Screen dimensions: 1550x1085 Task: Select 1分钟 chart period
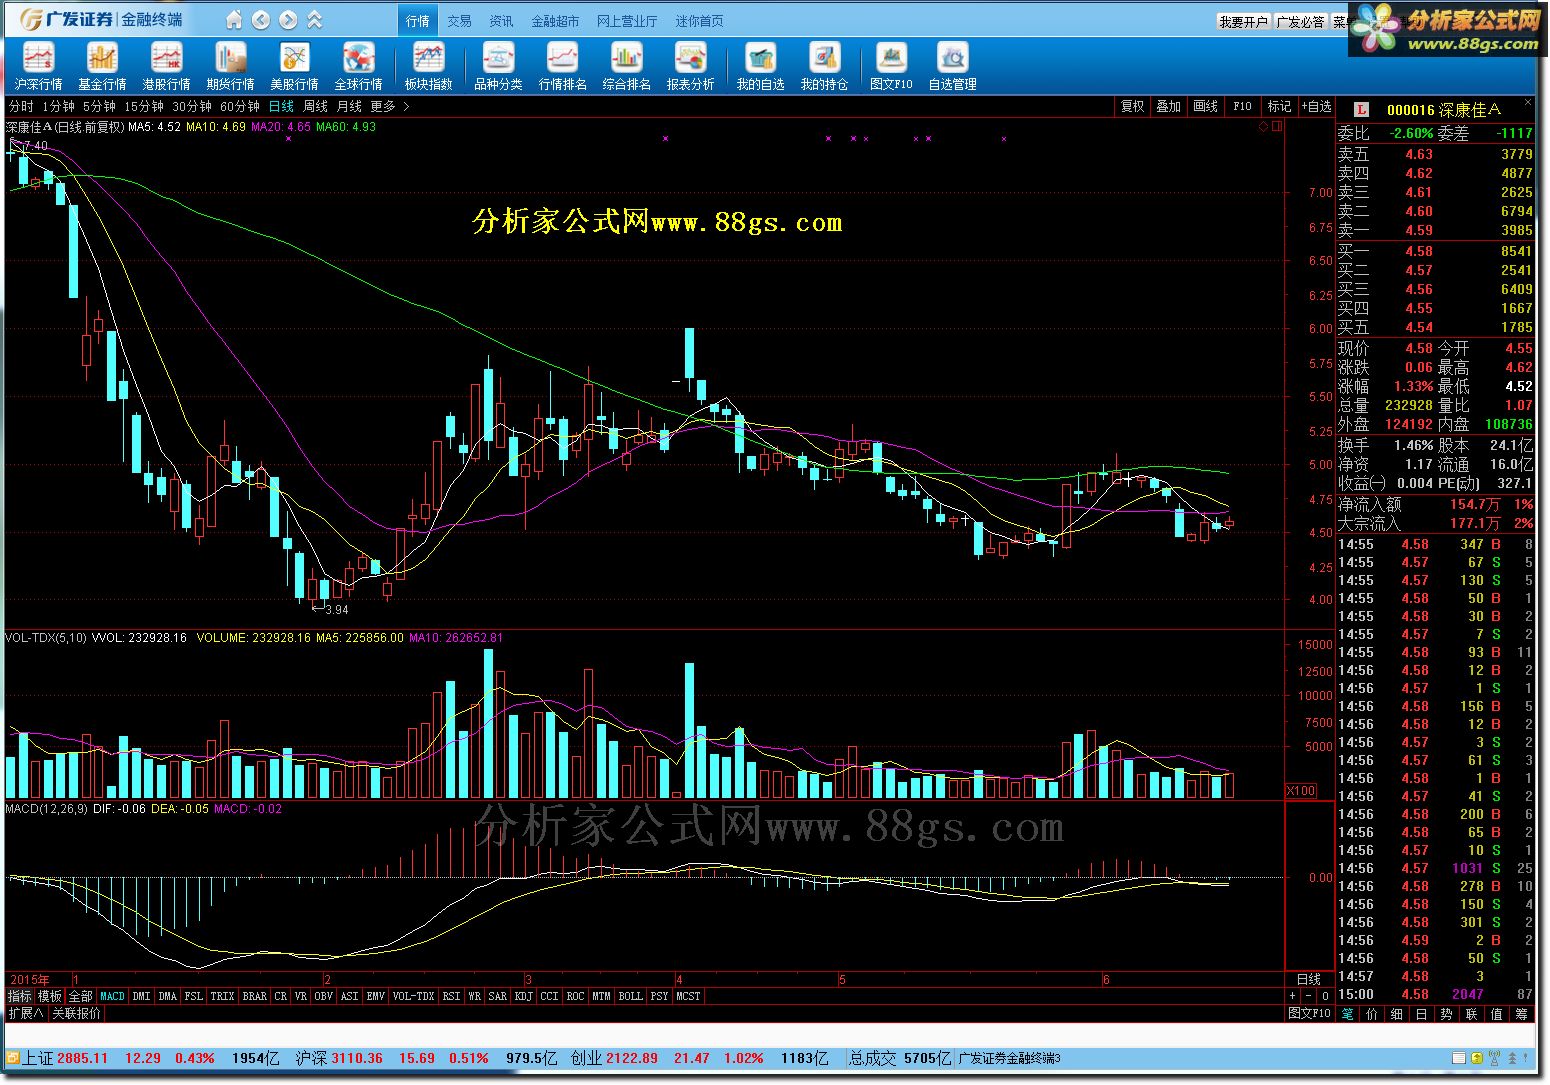coord(58,106)
